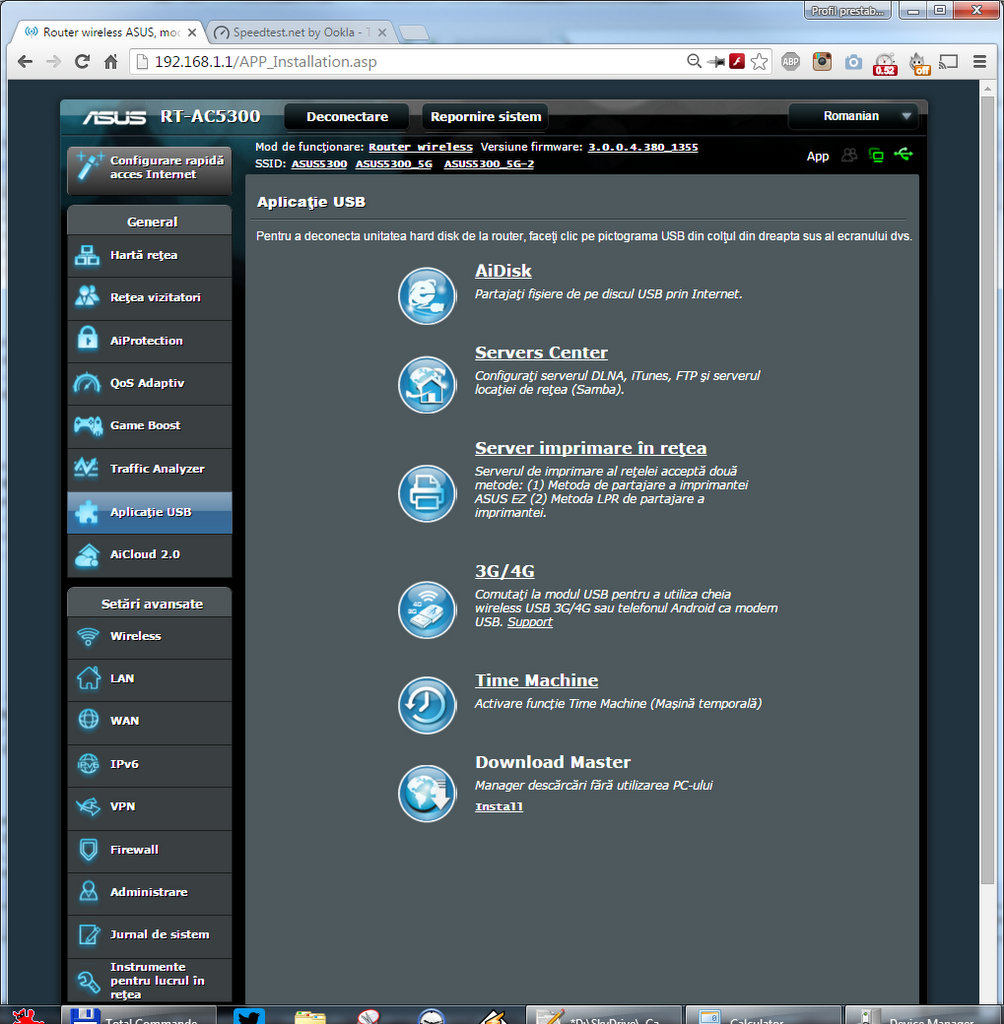Open WAN settings in sidebar
The image size is (1004, 1024).
[150, 722]
